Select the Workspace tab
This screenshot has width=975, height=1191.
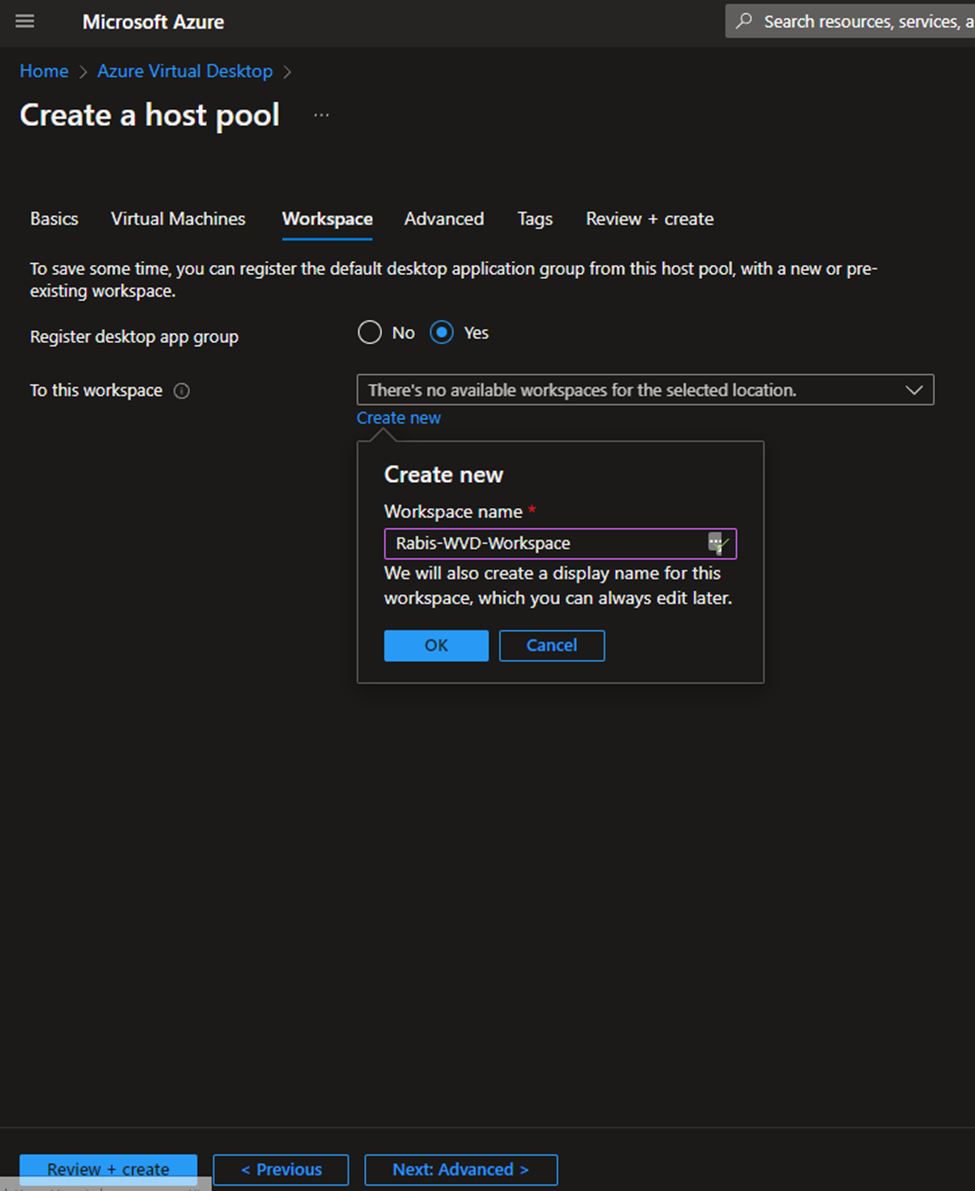coord(327,219)
